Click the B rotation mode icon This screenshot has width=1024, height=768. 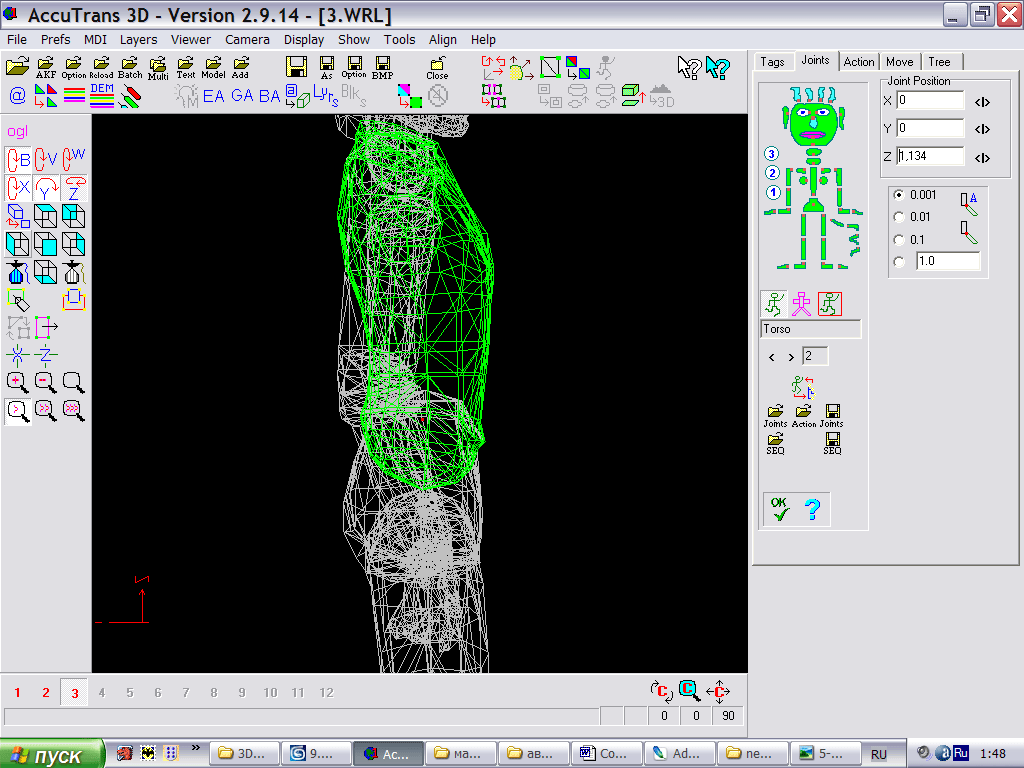click(18, 159)
